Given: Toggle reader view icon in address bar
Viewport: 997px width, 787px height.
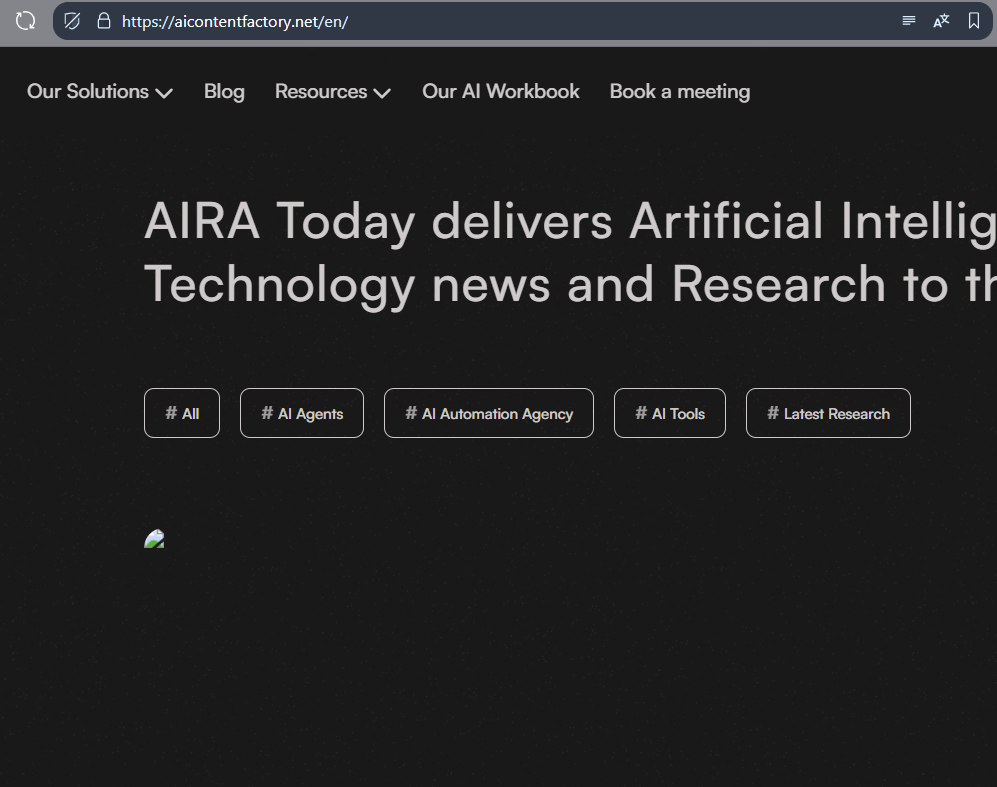Looking at the screenshot, I should click(x=909, y=21).
